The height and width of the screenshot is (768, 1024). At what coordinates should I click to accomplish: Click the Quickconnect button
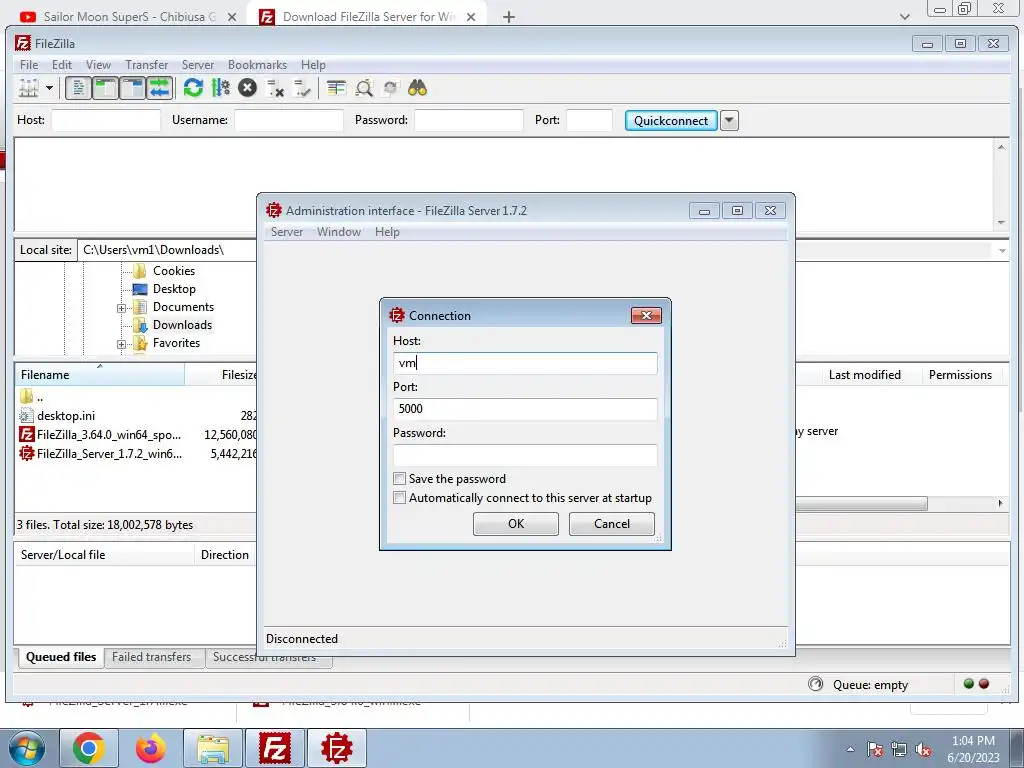click(x=671, y=120)
